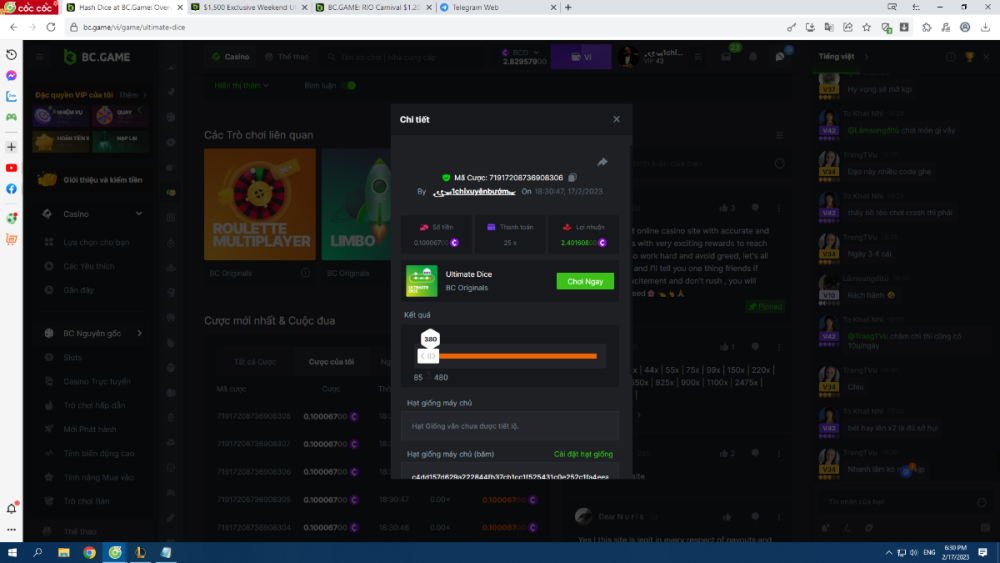This screenshot has width=1000, height=563.
Task: Open the Ví wallet button
Action: [581, 57]
